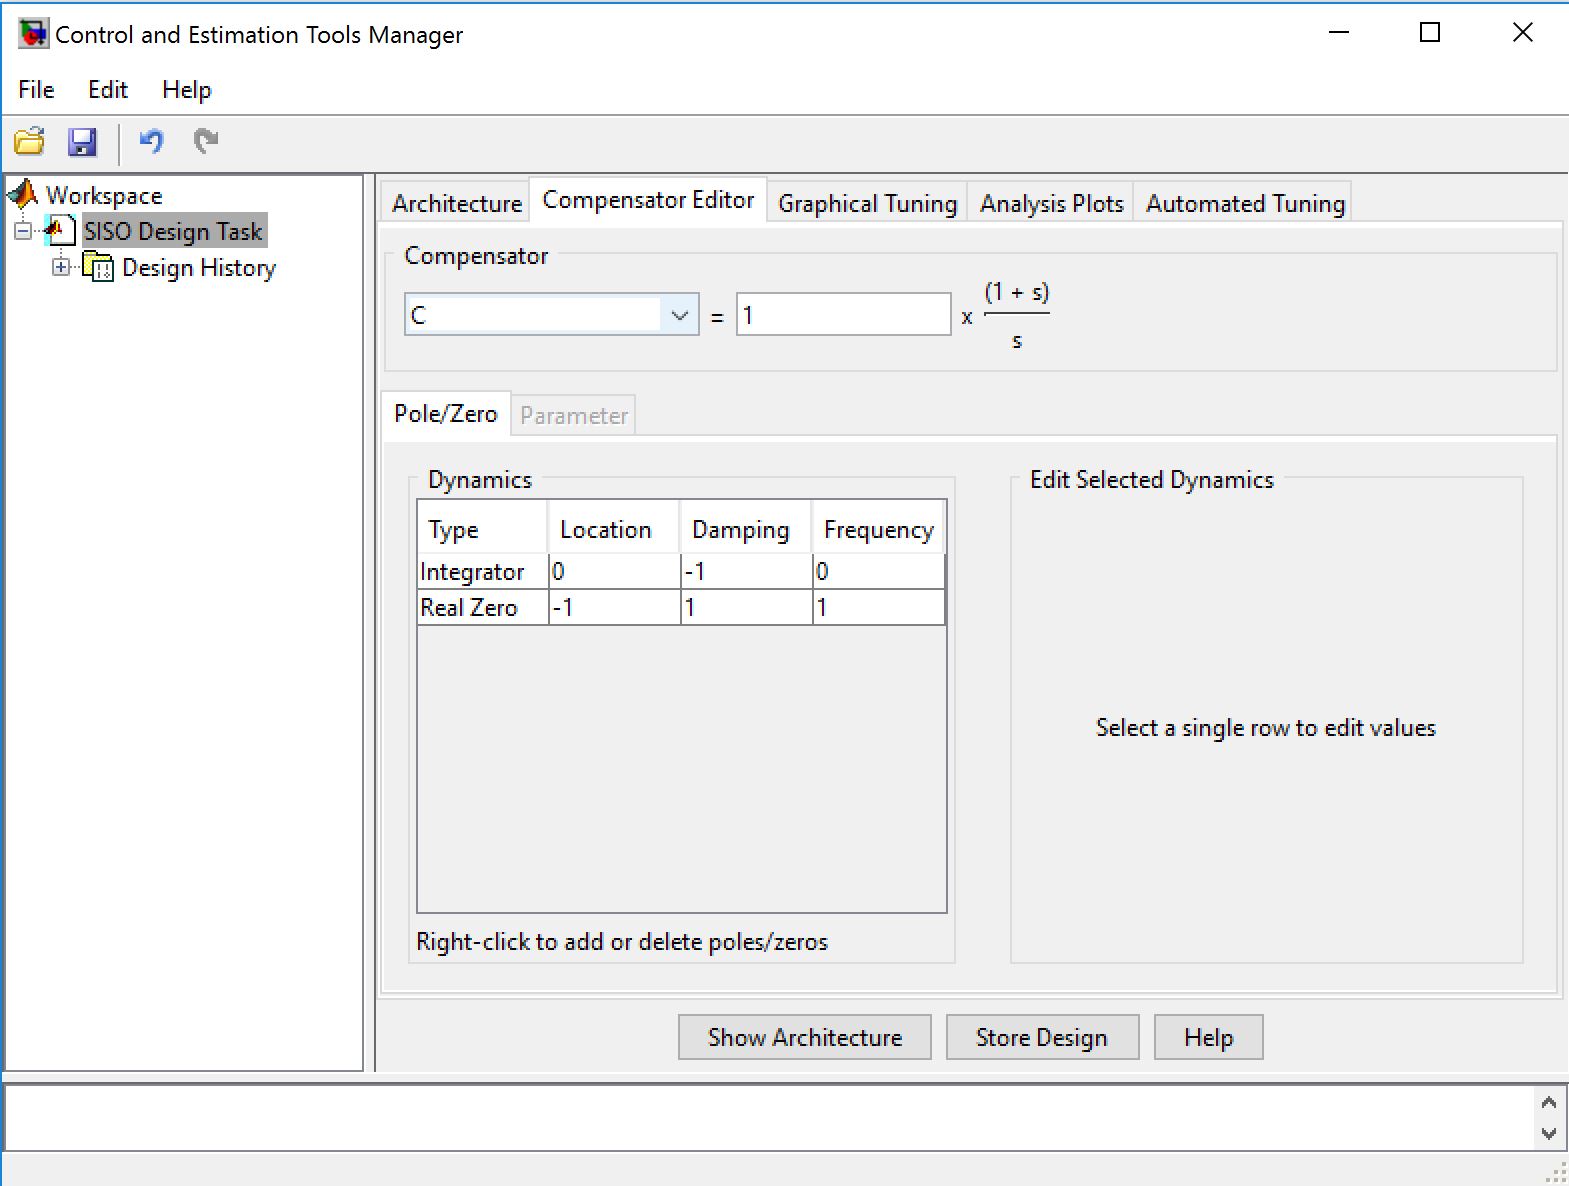Click the Design History folder icon
1569x1186 pixels.
pos(98,268)
